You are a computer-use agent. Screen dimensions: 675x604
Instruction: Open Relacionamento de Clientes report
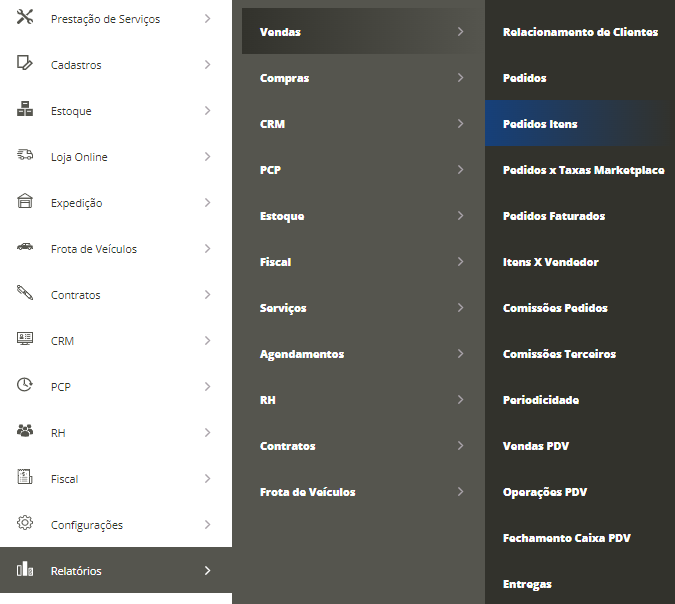pos(580,32)
